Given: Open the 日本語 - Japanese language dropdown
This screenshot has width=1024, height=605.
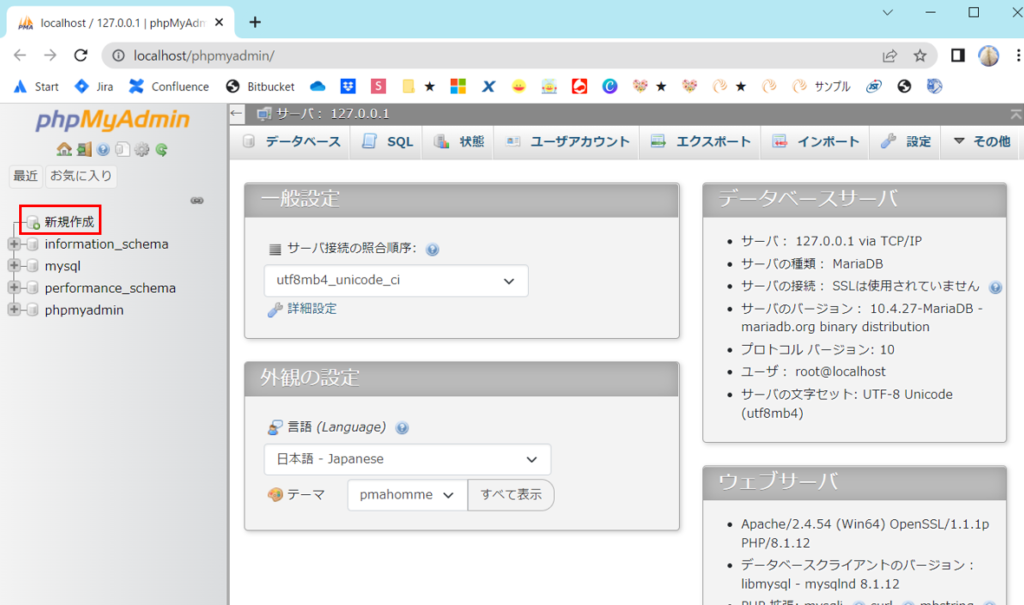Looking at the screenshot, I should 407,460.
